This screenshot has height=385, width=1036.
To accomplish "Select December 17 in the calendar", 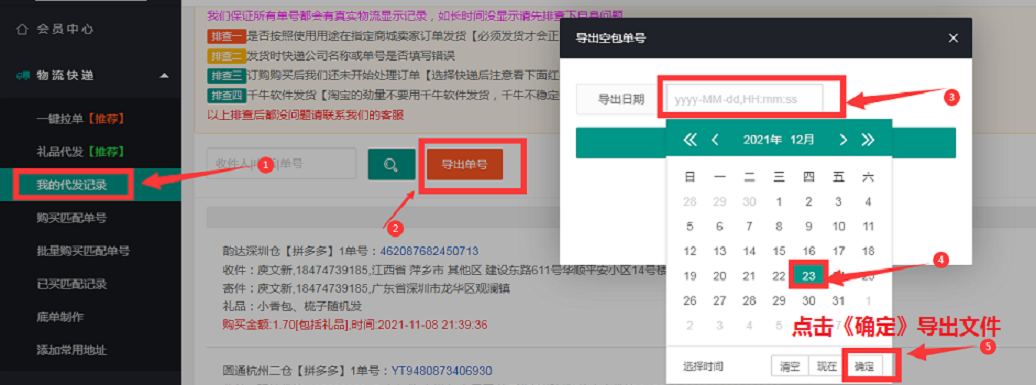I will (x=838, y=251).
